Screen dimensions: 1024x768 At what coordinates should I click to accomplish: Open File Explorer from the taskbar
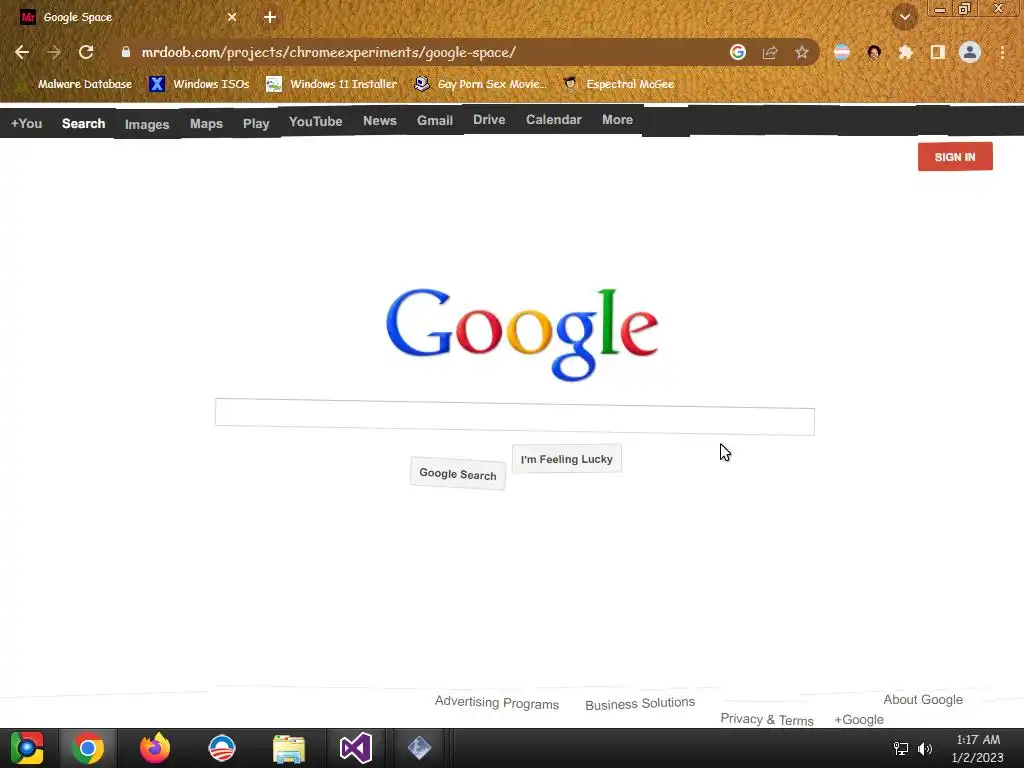(x=289, y=748)
